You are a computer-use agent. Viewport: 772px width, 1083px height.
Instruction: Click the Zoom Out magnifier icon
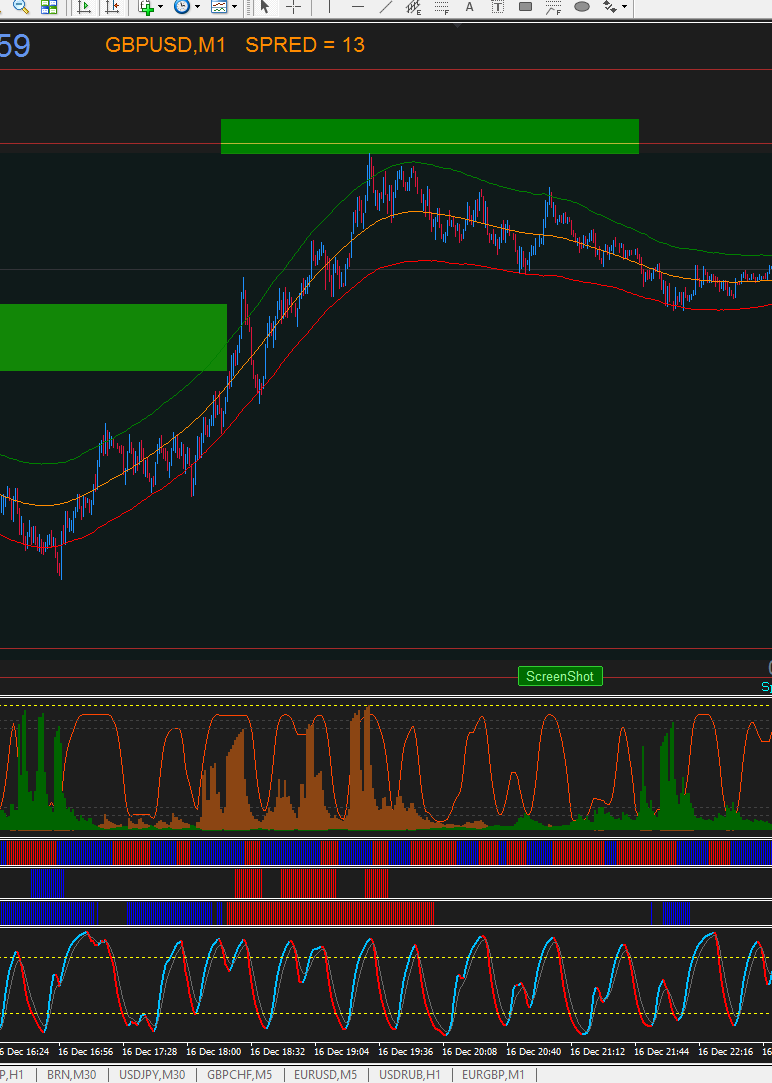click(x=21, y=6)
